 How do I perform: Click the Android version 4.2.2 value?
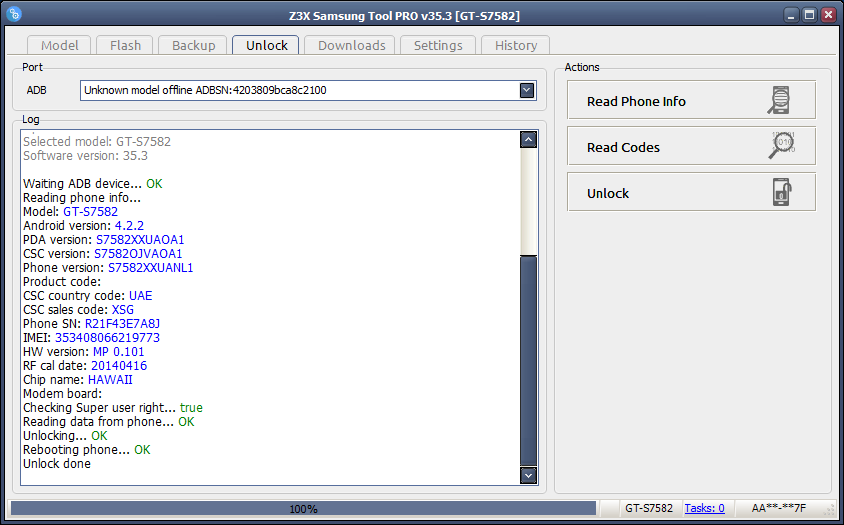click(x=129, y=226)
